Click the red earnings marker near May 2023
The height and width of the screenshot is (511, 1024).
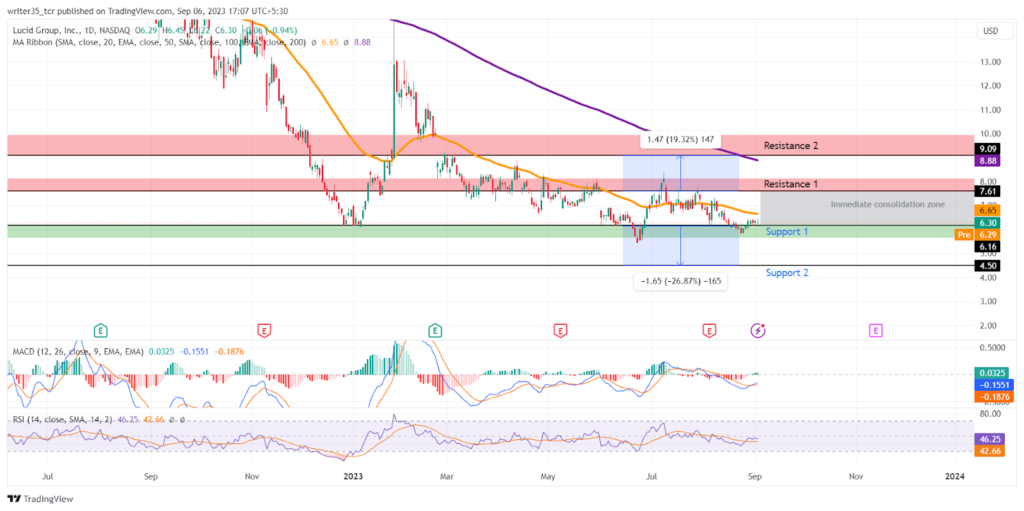coord(560,331)
